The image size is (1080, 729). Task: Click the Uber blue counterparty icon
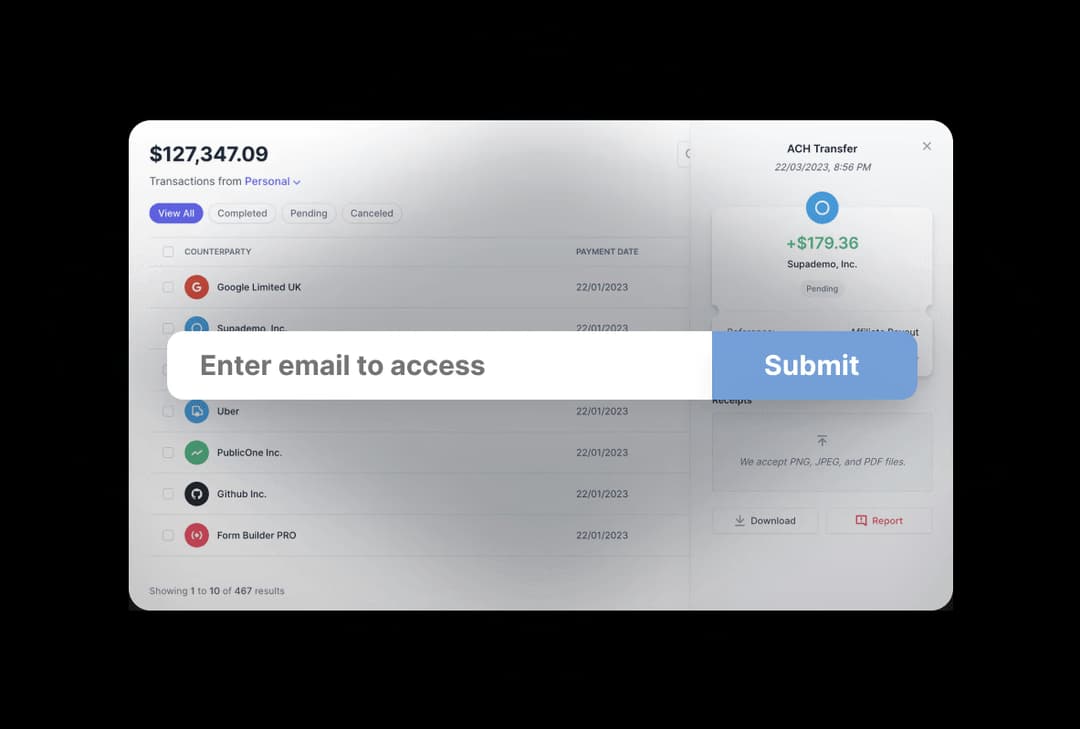pos(196,411)
